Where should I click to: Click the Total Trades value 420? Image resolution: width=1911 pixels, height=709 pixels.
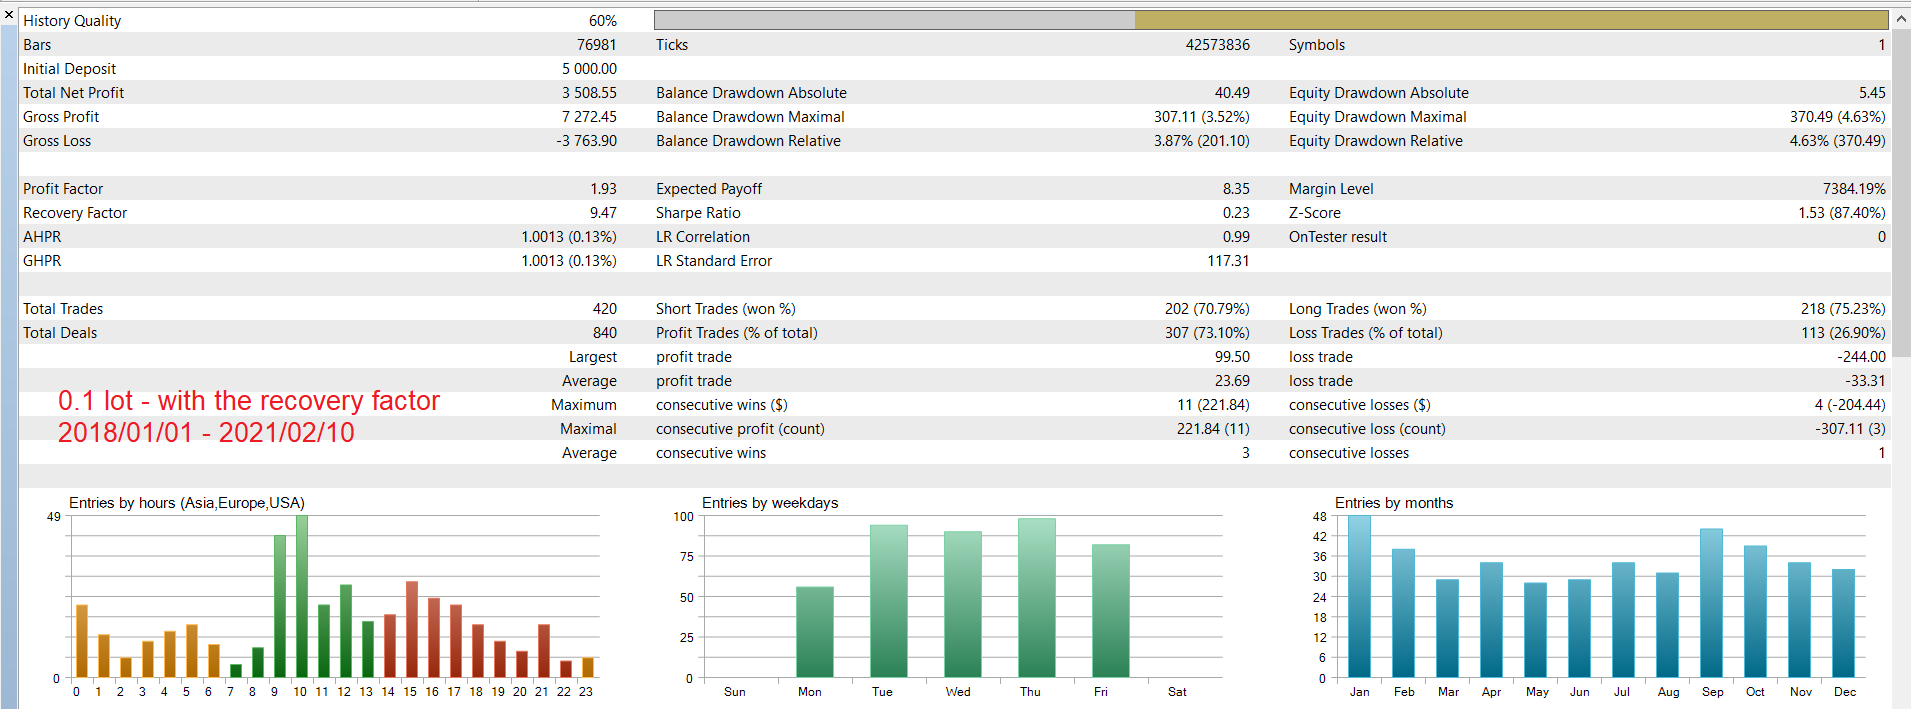click(604, 308)
